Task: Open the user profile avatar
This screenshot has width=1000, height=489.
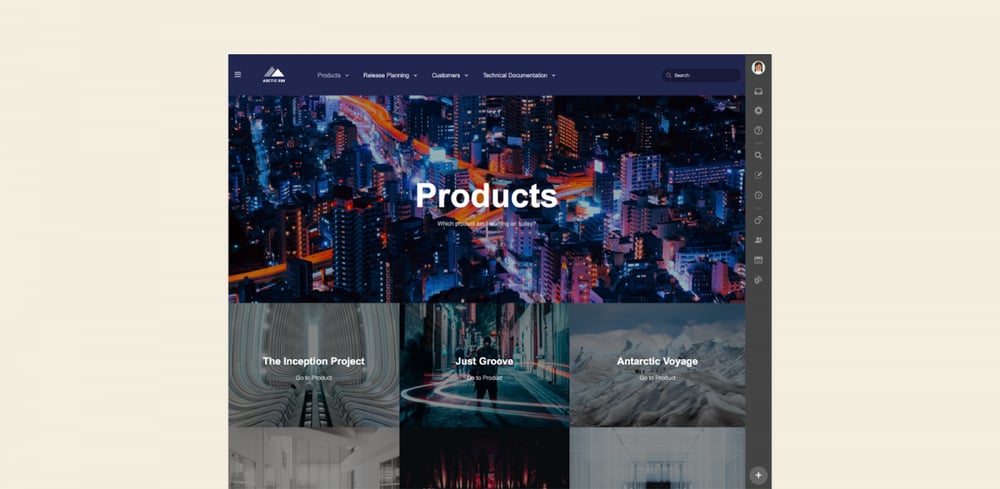Action: click(x=758, y=68)
